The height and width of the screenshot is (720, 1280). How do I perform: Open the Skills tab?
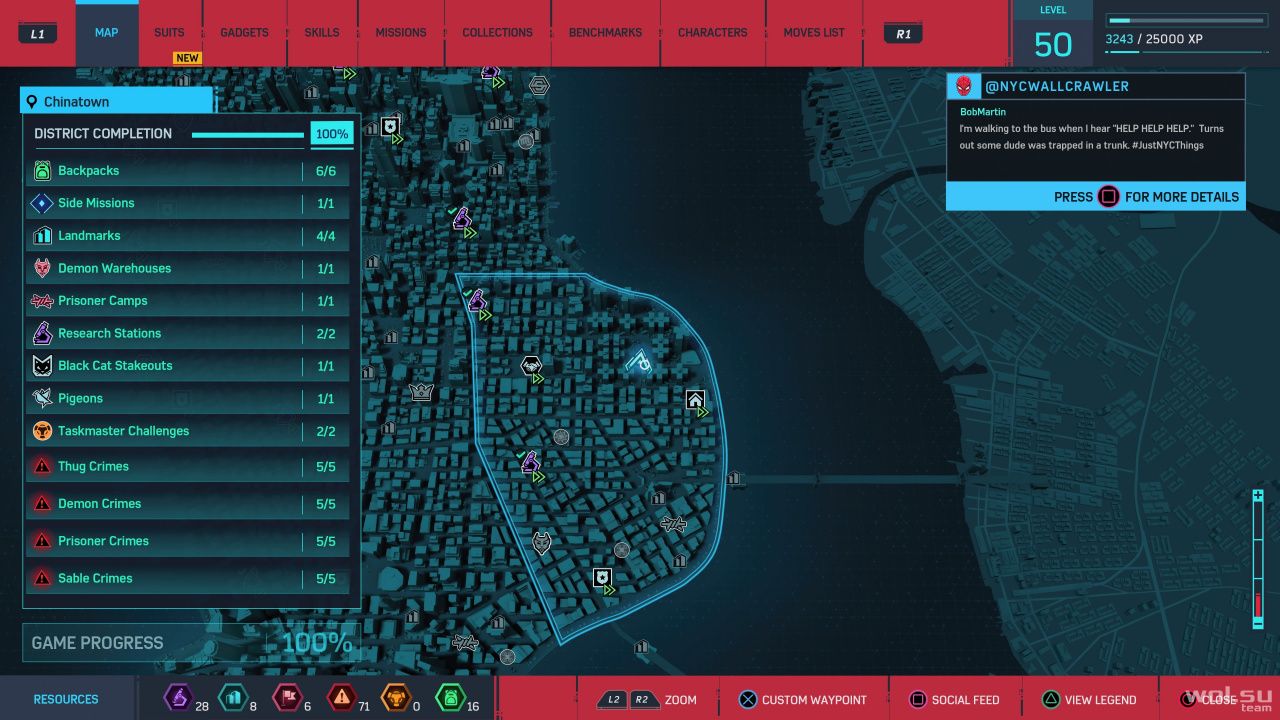point(322,33)
